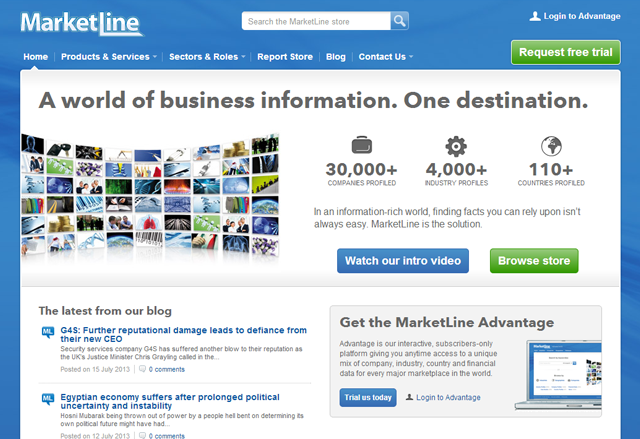Click the ML blog icon beside G4S post

pyautogui.click(x=48, y=332)
